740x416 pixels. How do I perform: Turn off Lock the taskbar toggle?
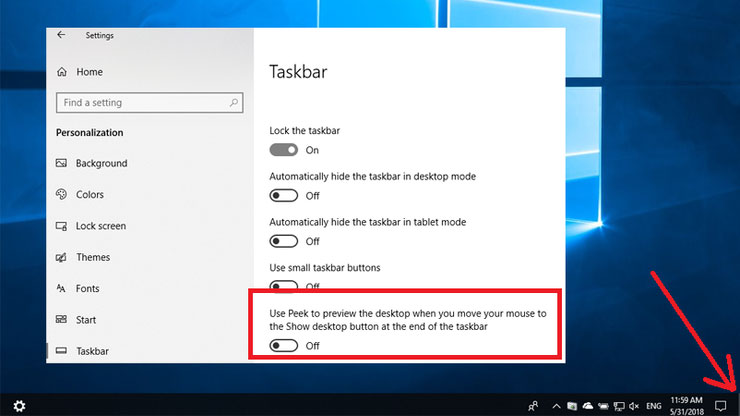pyautogui.click(x=284, y=150)
